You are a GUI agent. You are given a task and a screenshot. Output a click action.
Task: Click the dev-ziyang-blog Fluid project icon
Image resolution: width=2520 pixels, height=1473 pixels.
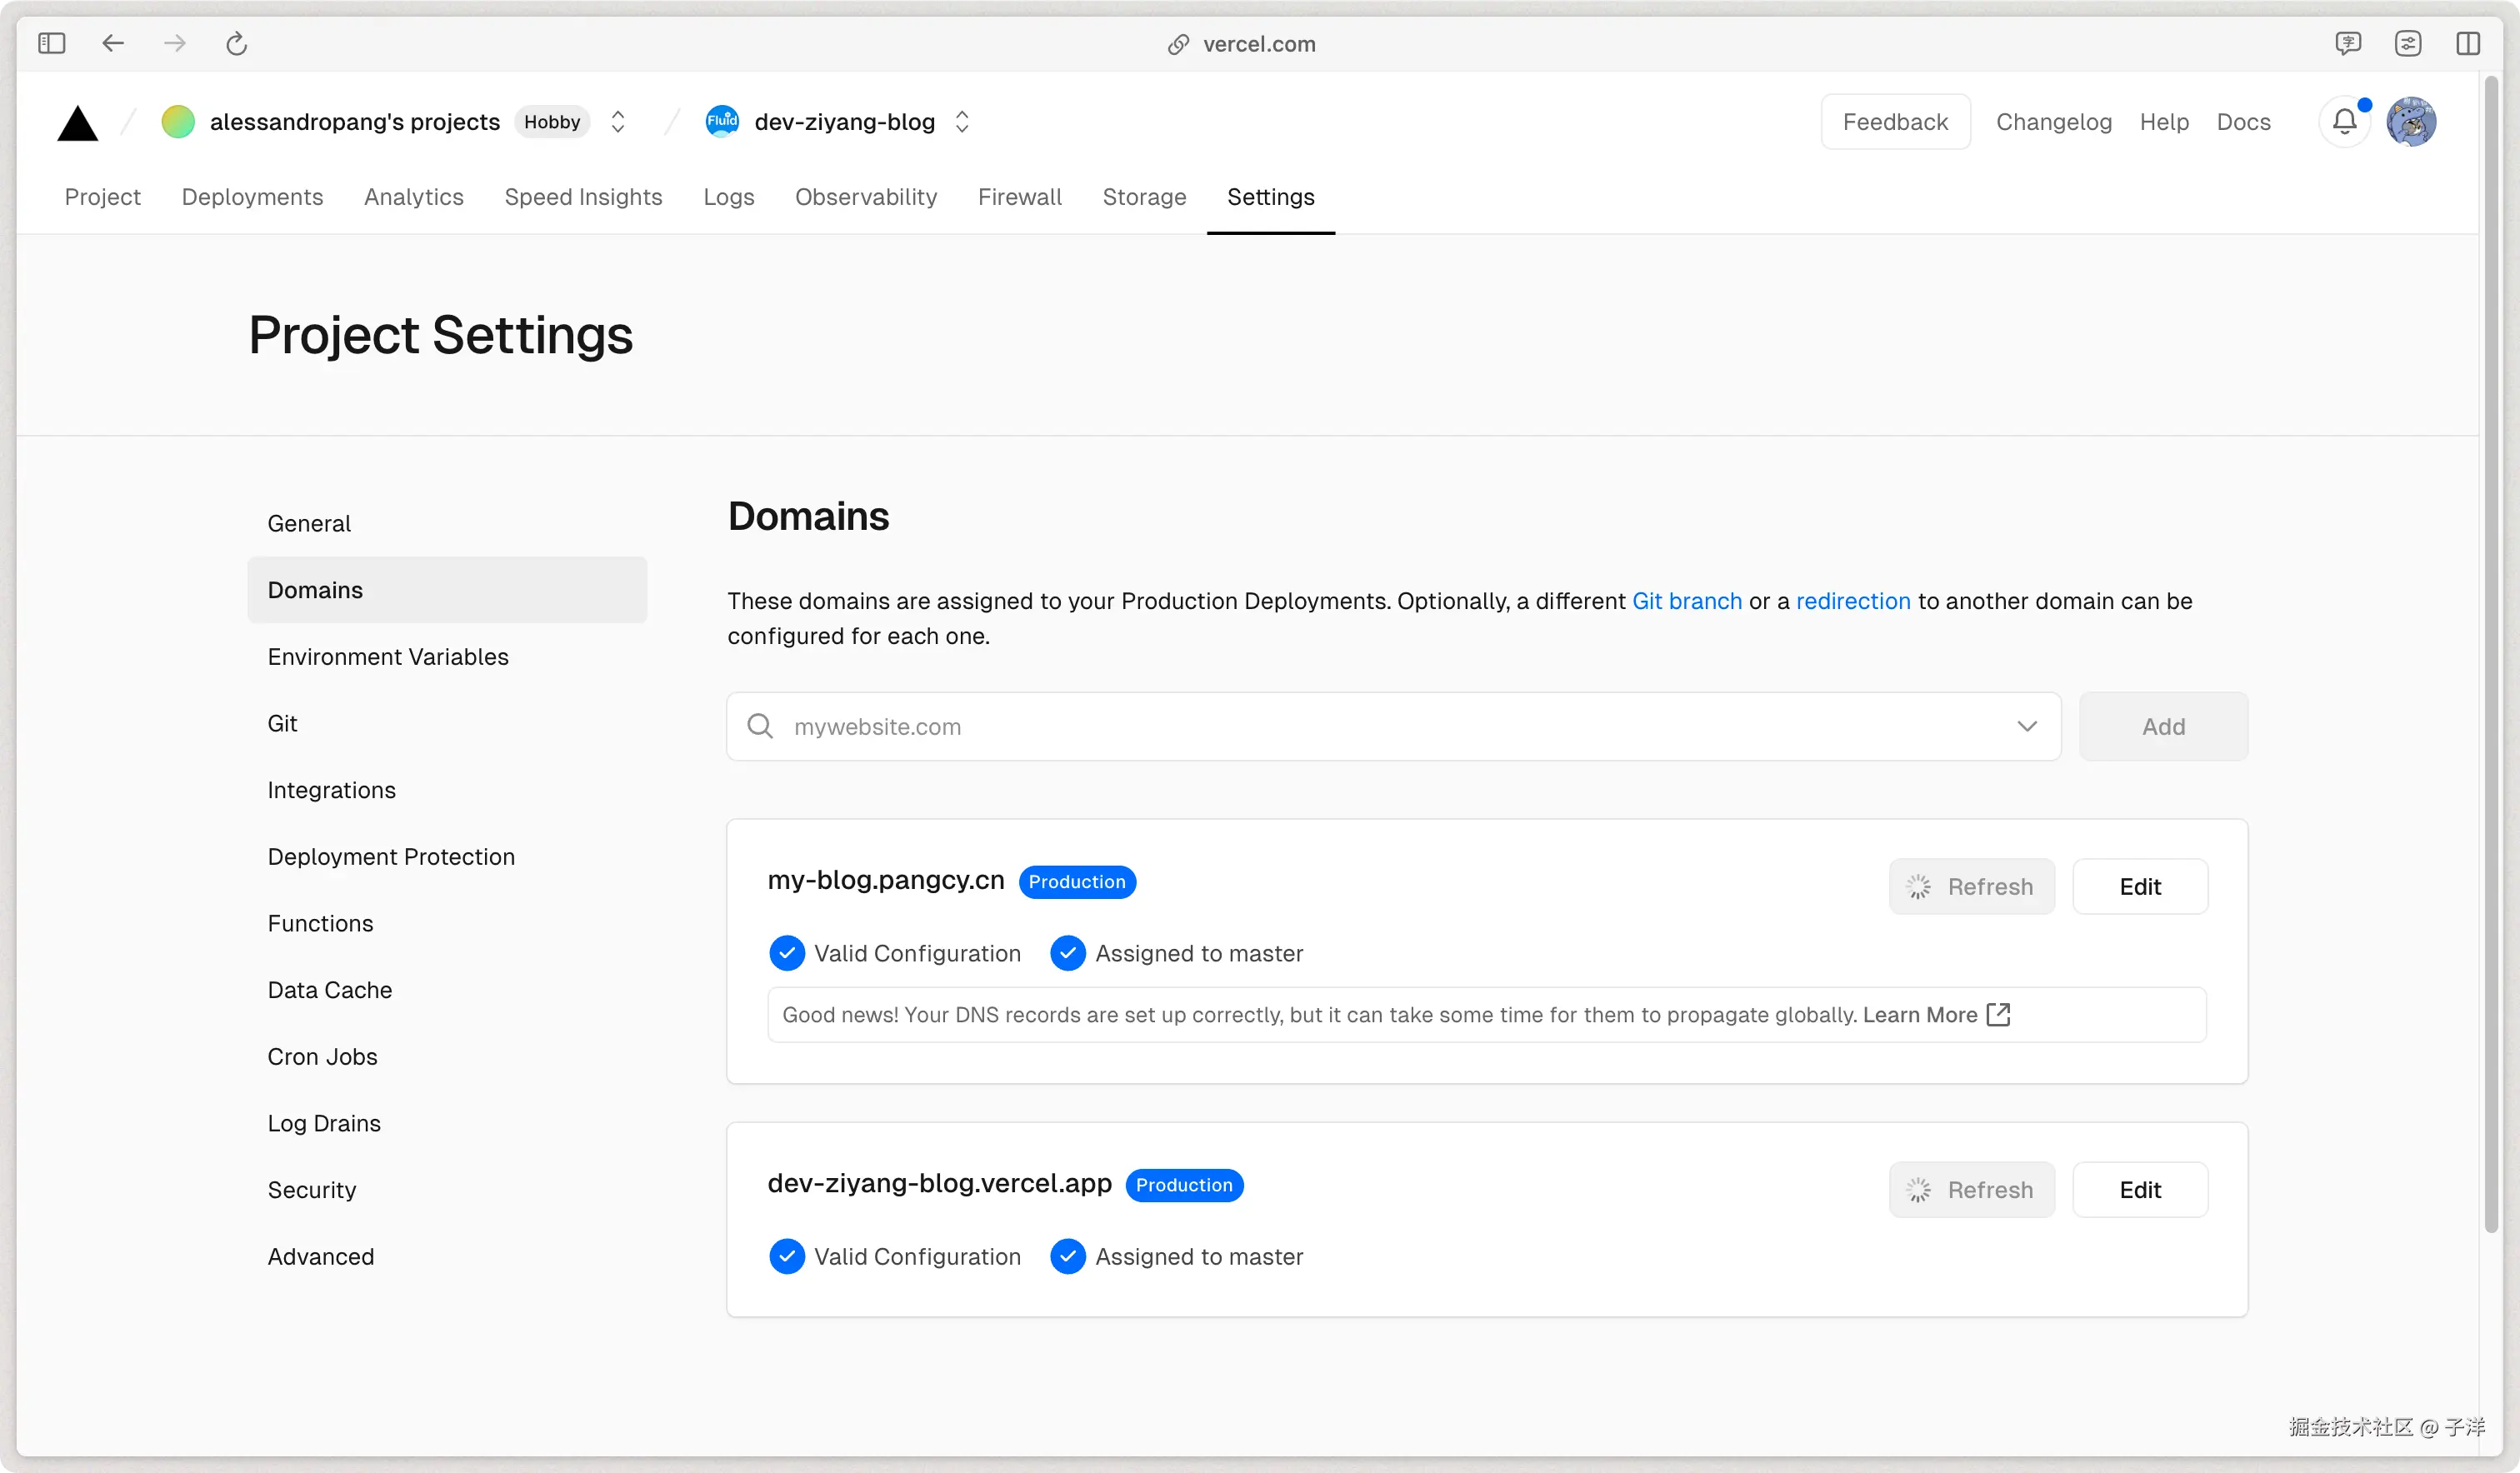tap(722, 122)
